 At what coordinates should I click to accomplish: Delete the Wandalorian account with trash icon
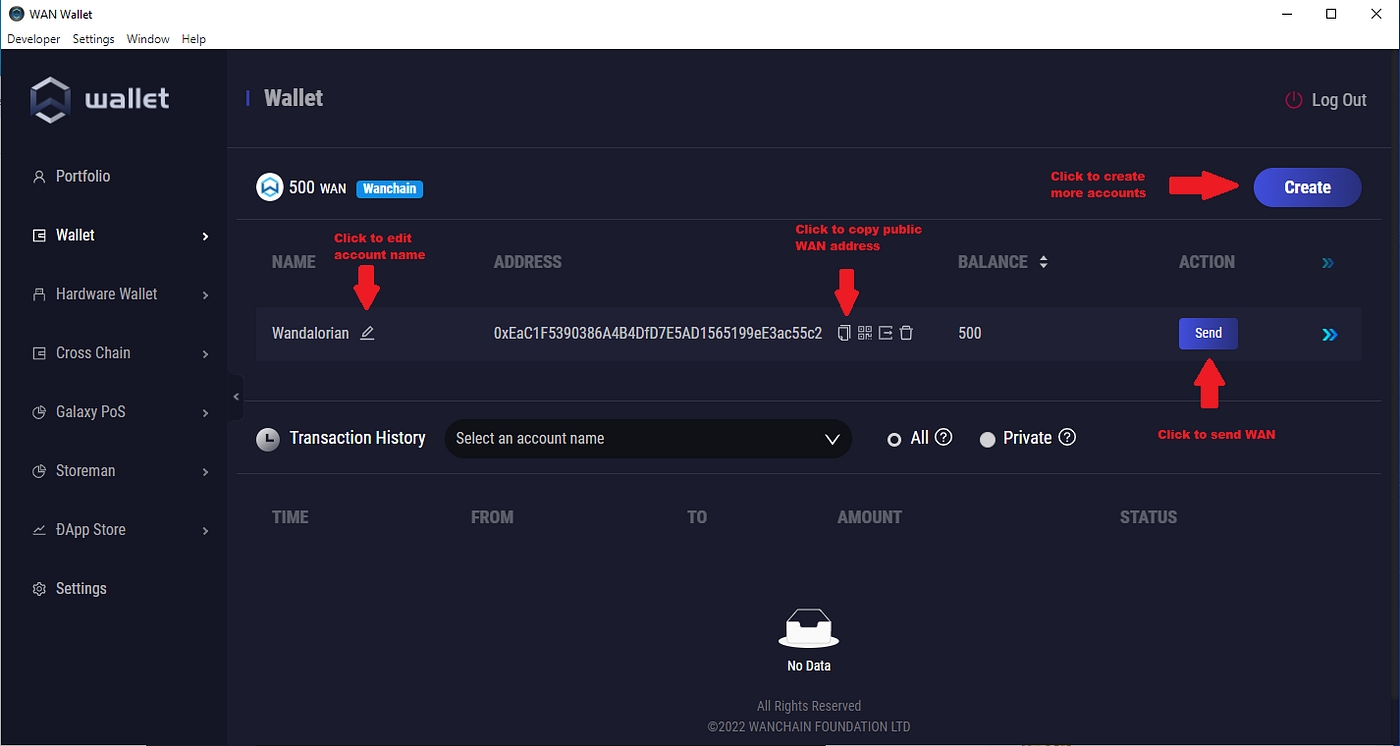pyautogui.click(x=906, y=333)
